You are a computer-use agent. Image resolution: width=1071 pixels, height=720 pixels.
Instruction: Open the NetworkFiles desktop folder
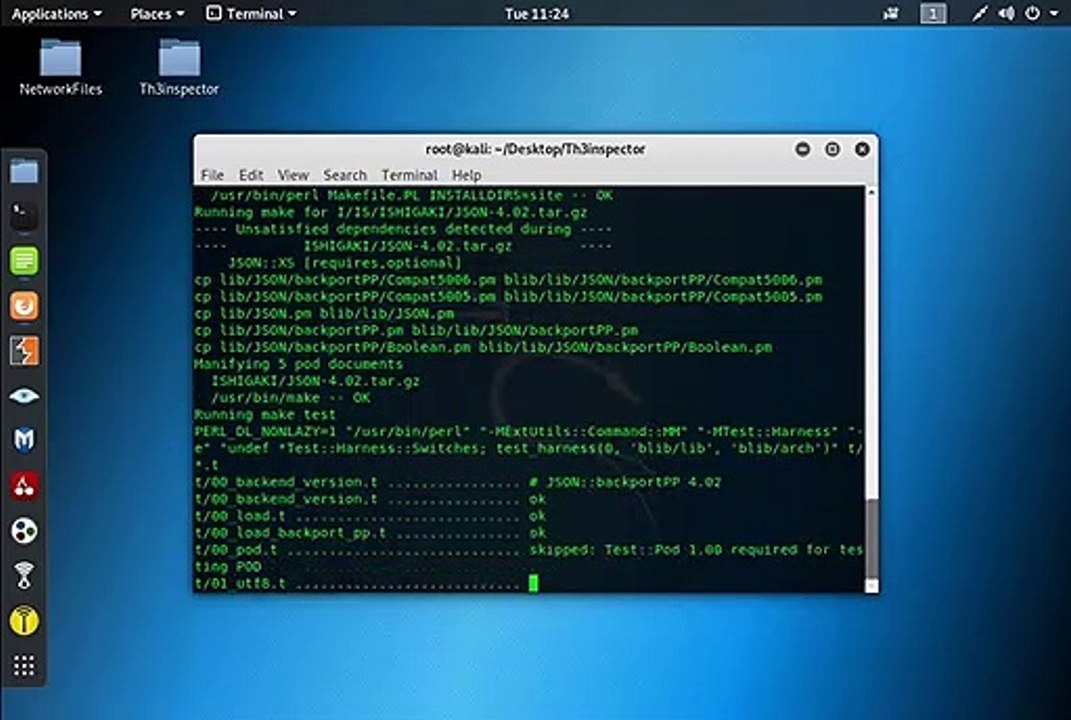[61, 67]
